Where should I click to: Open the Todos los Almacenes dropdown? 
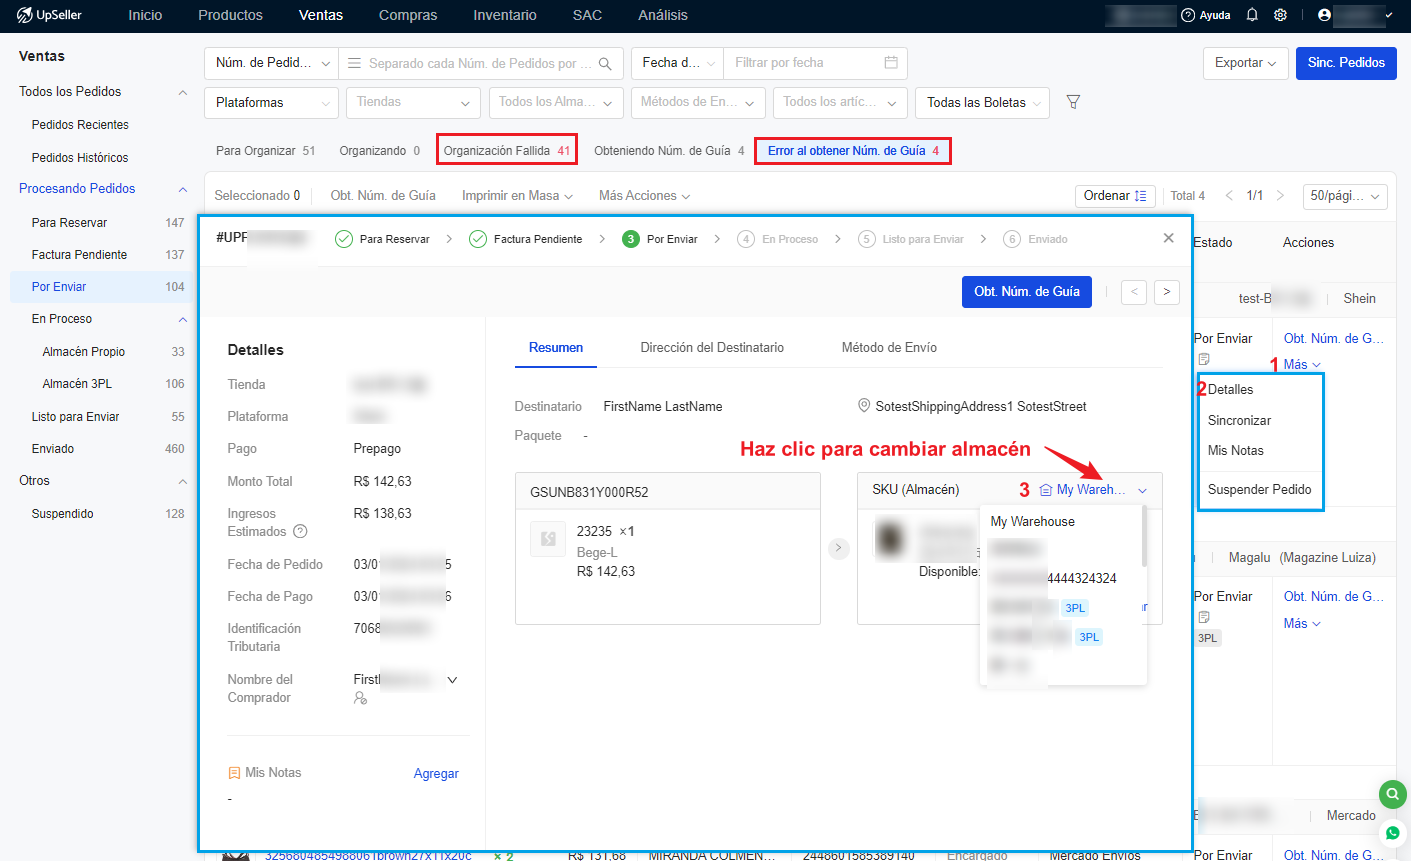tap(556, 102)
